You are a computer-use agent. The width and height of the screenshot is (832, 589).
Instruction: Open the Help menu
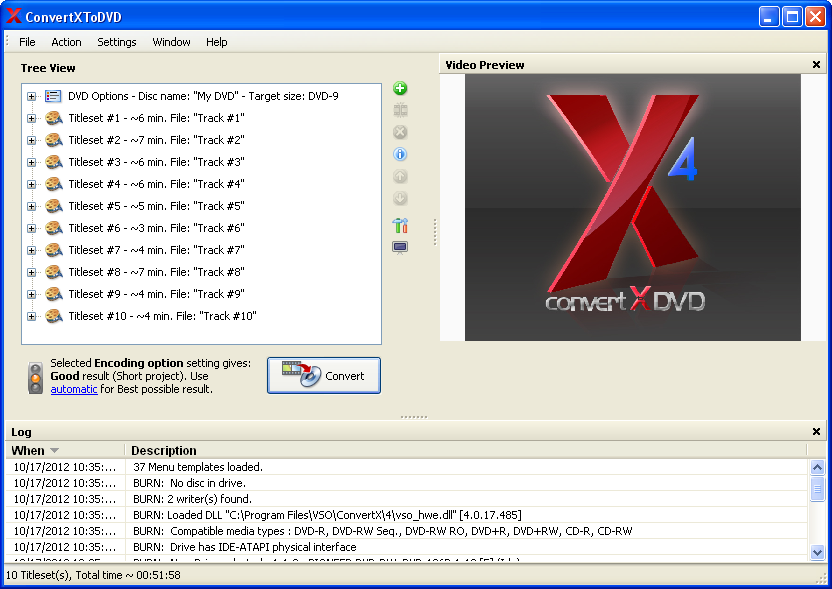216,42
